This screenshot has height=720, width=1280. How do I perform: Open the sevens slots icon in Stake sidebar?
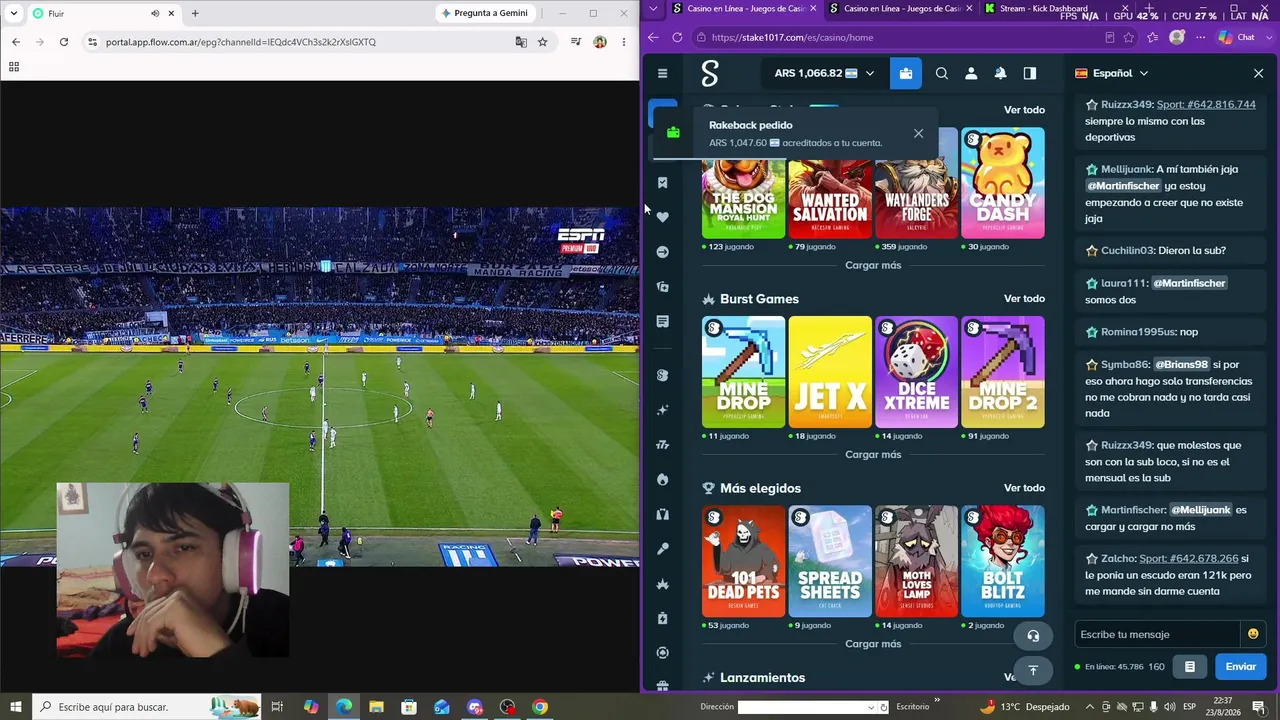(x=662, y=445)
